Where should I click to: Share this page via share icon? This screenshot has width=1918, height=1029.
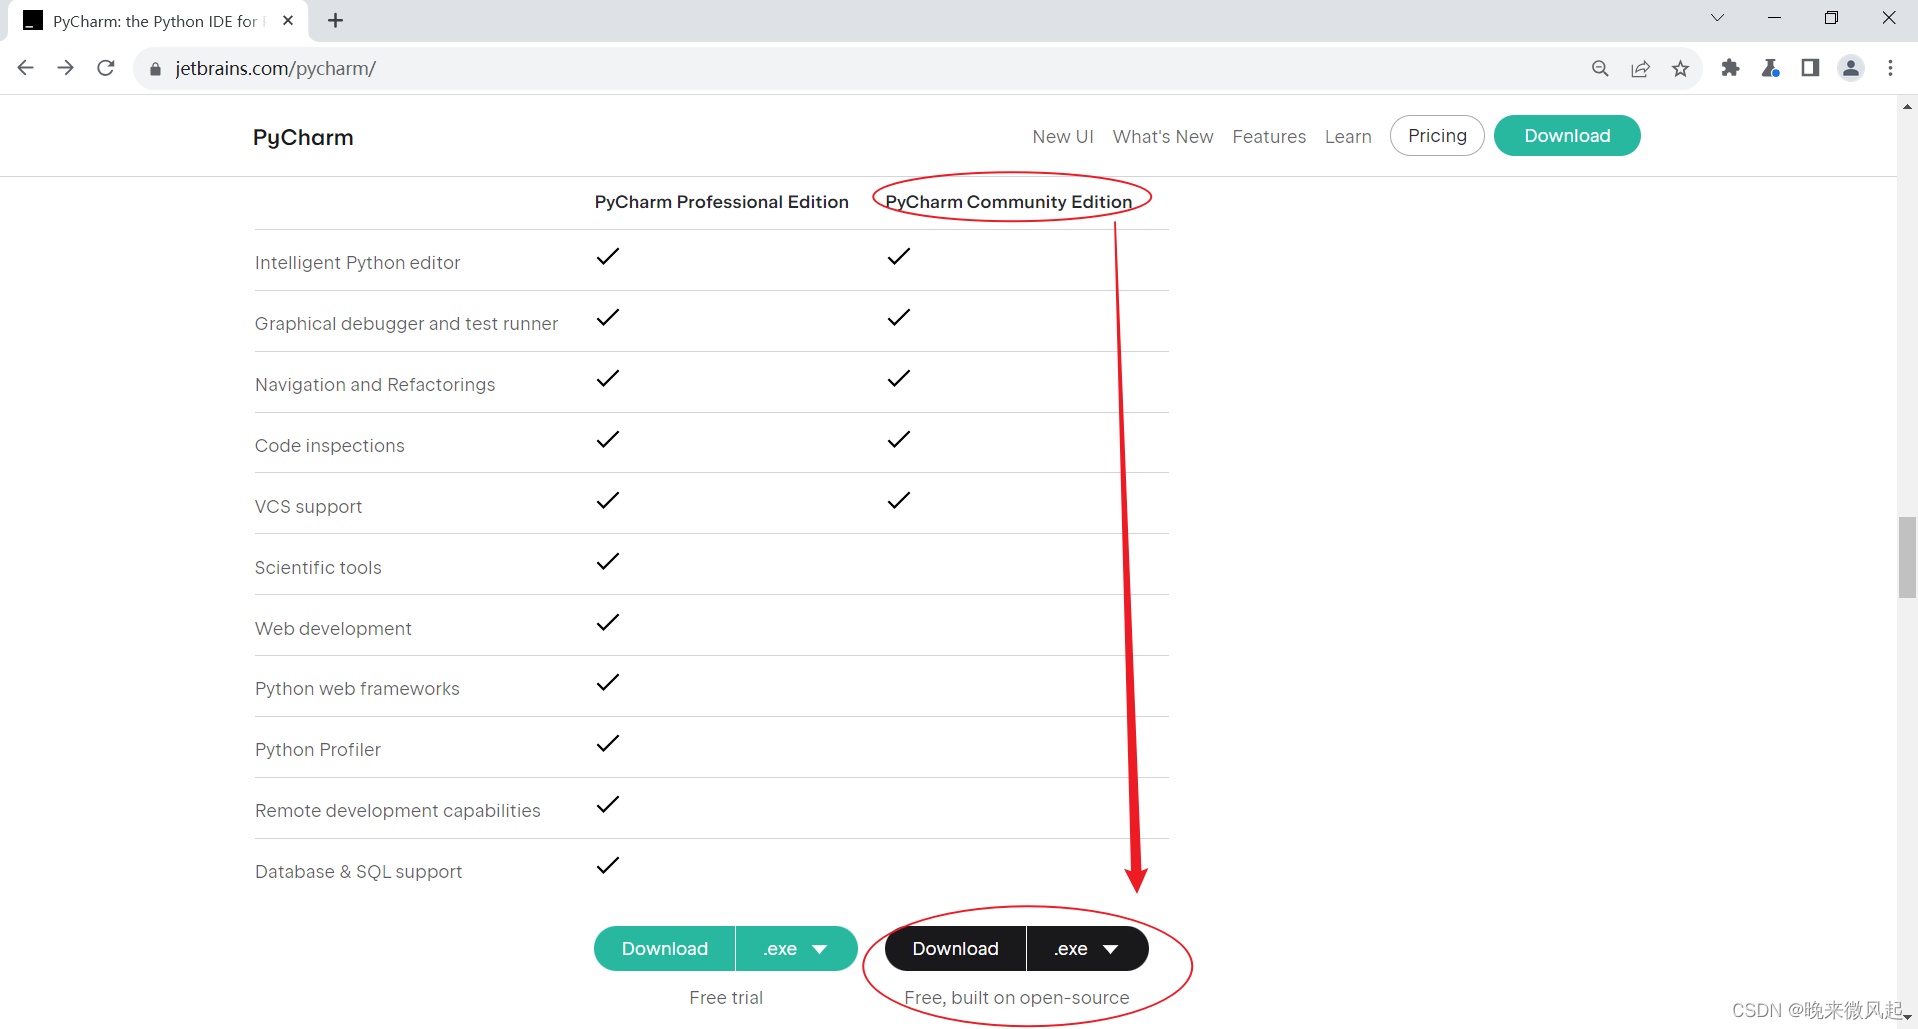click(x=1640, y=68)
